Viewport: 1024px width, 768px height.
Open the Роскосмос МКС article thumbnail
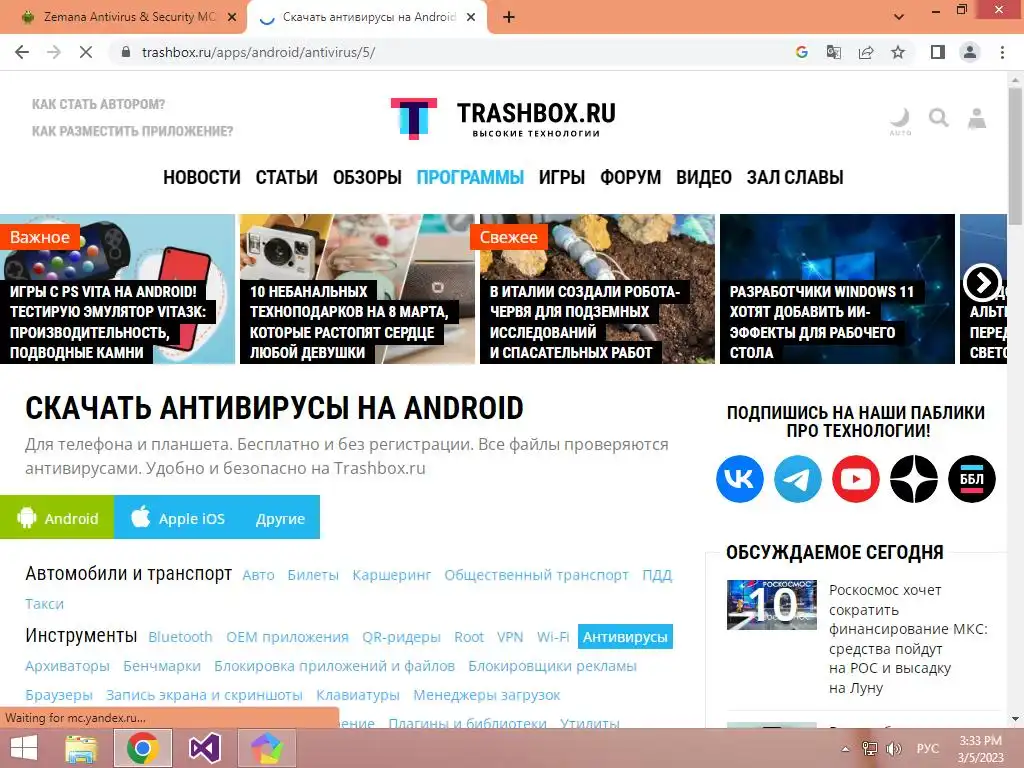click(x=771, y=605)
